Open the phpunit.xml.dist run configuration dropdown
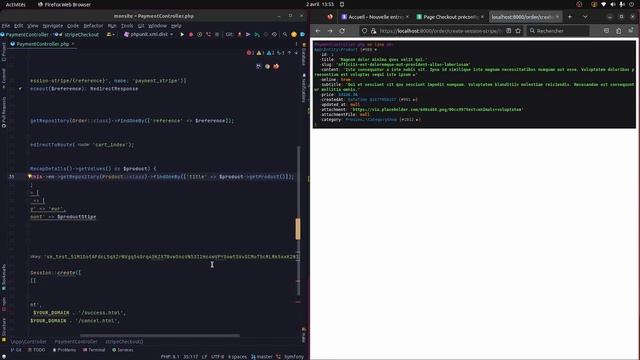 pyautogui.click(x=149, y=35)
